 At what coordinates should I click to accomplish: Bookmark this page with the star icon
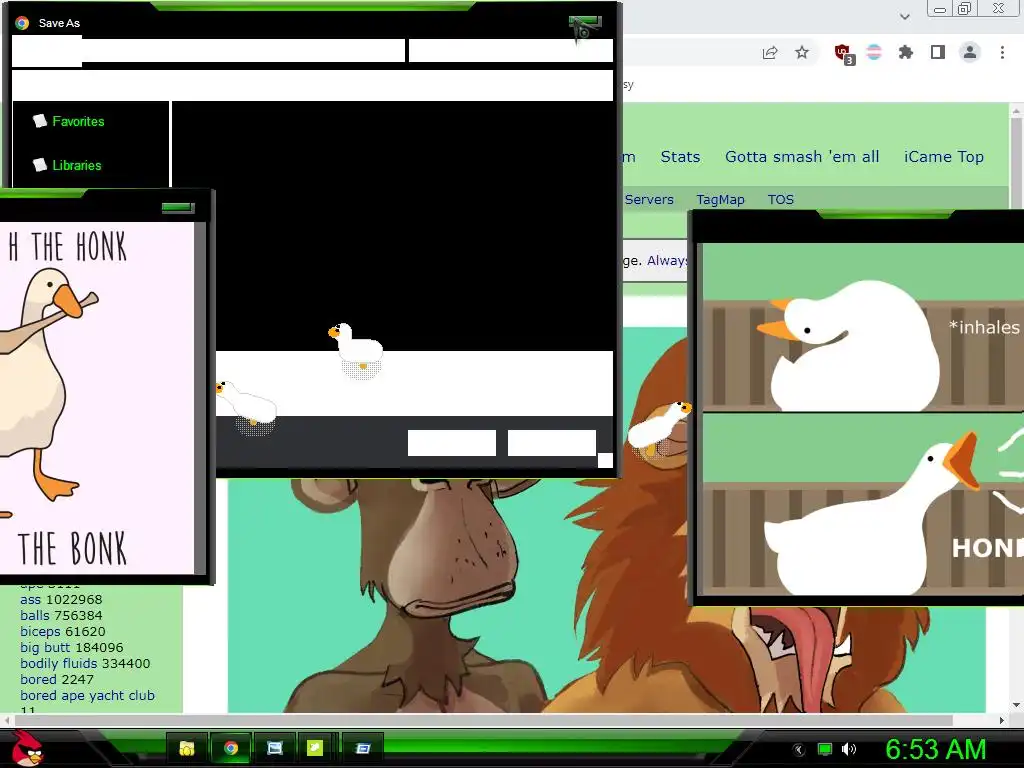[802, 52]
